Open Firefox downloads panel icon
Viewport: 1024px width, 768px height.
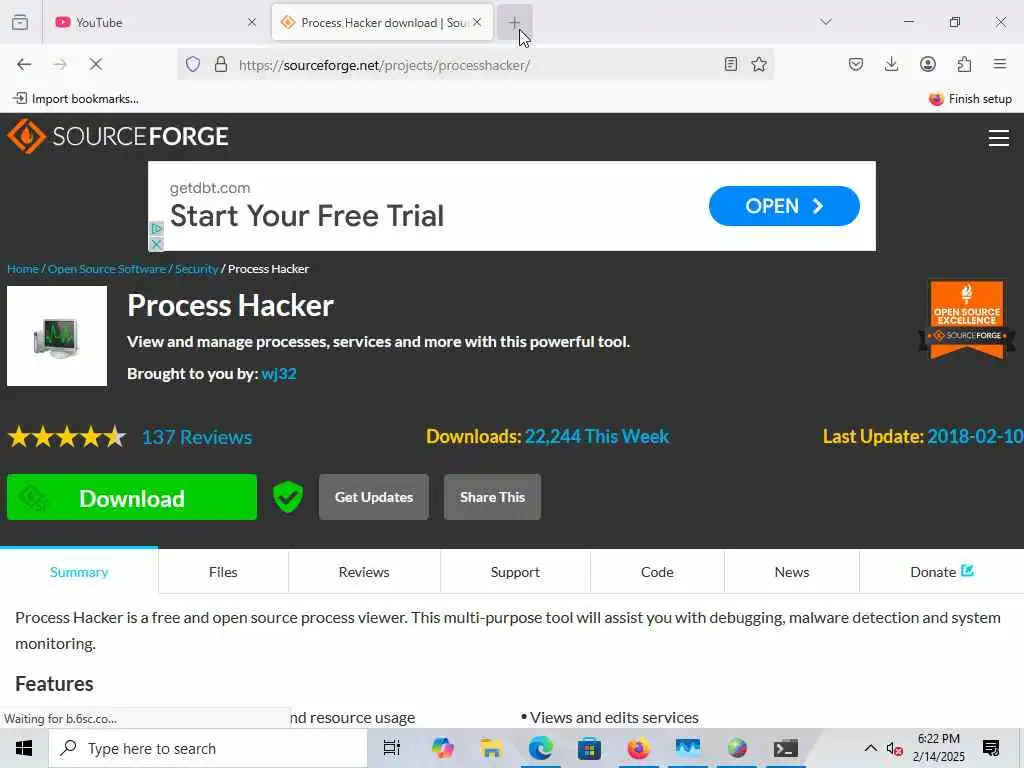click(x=891, y=64)
